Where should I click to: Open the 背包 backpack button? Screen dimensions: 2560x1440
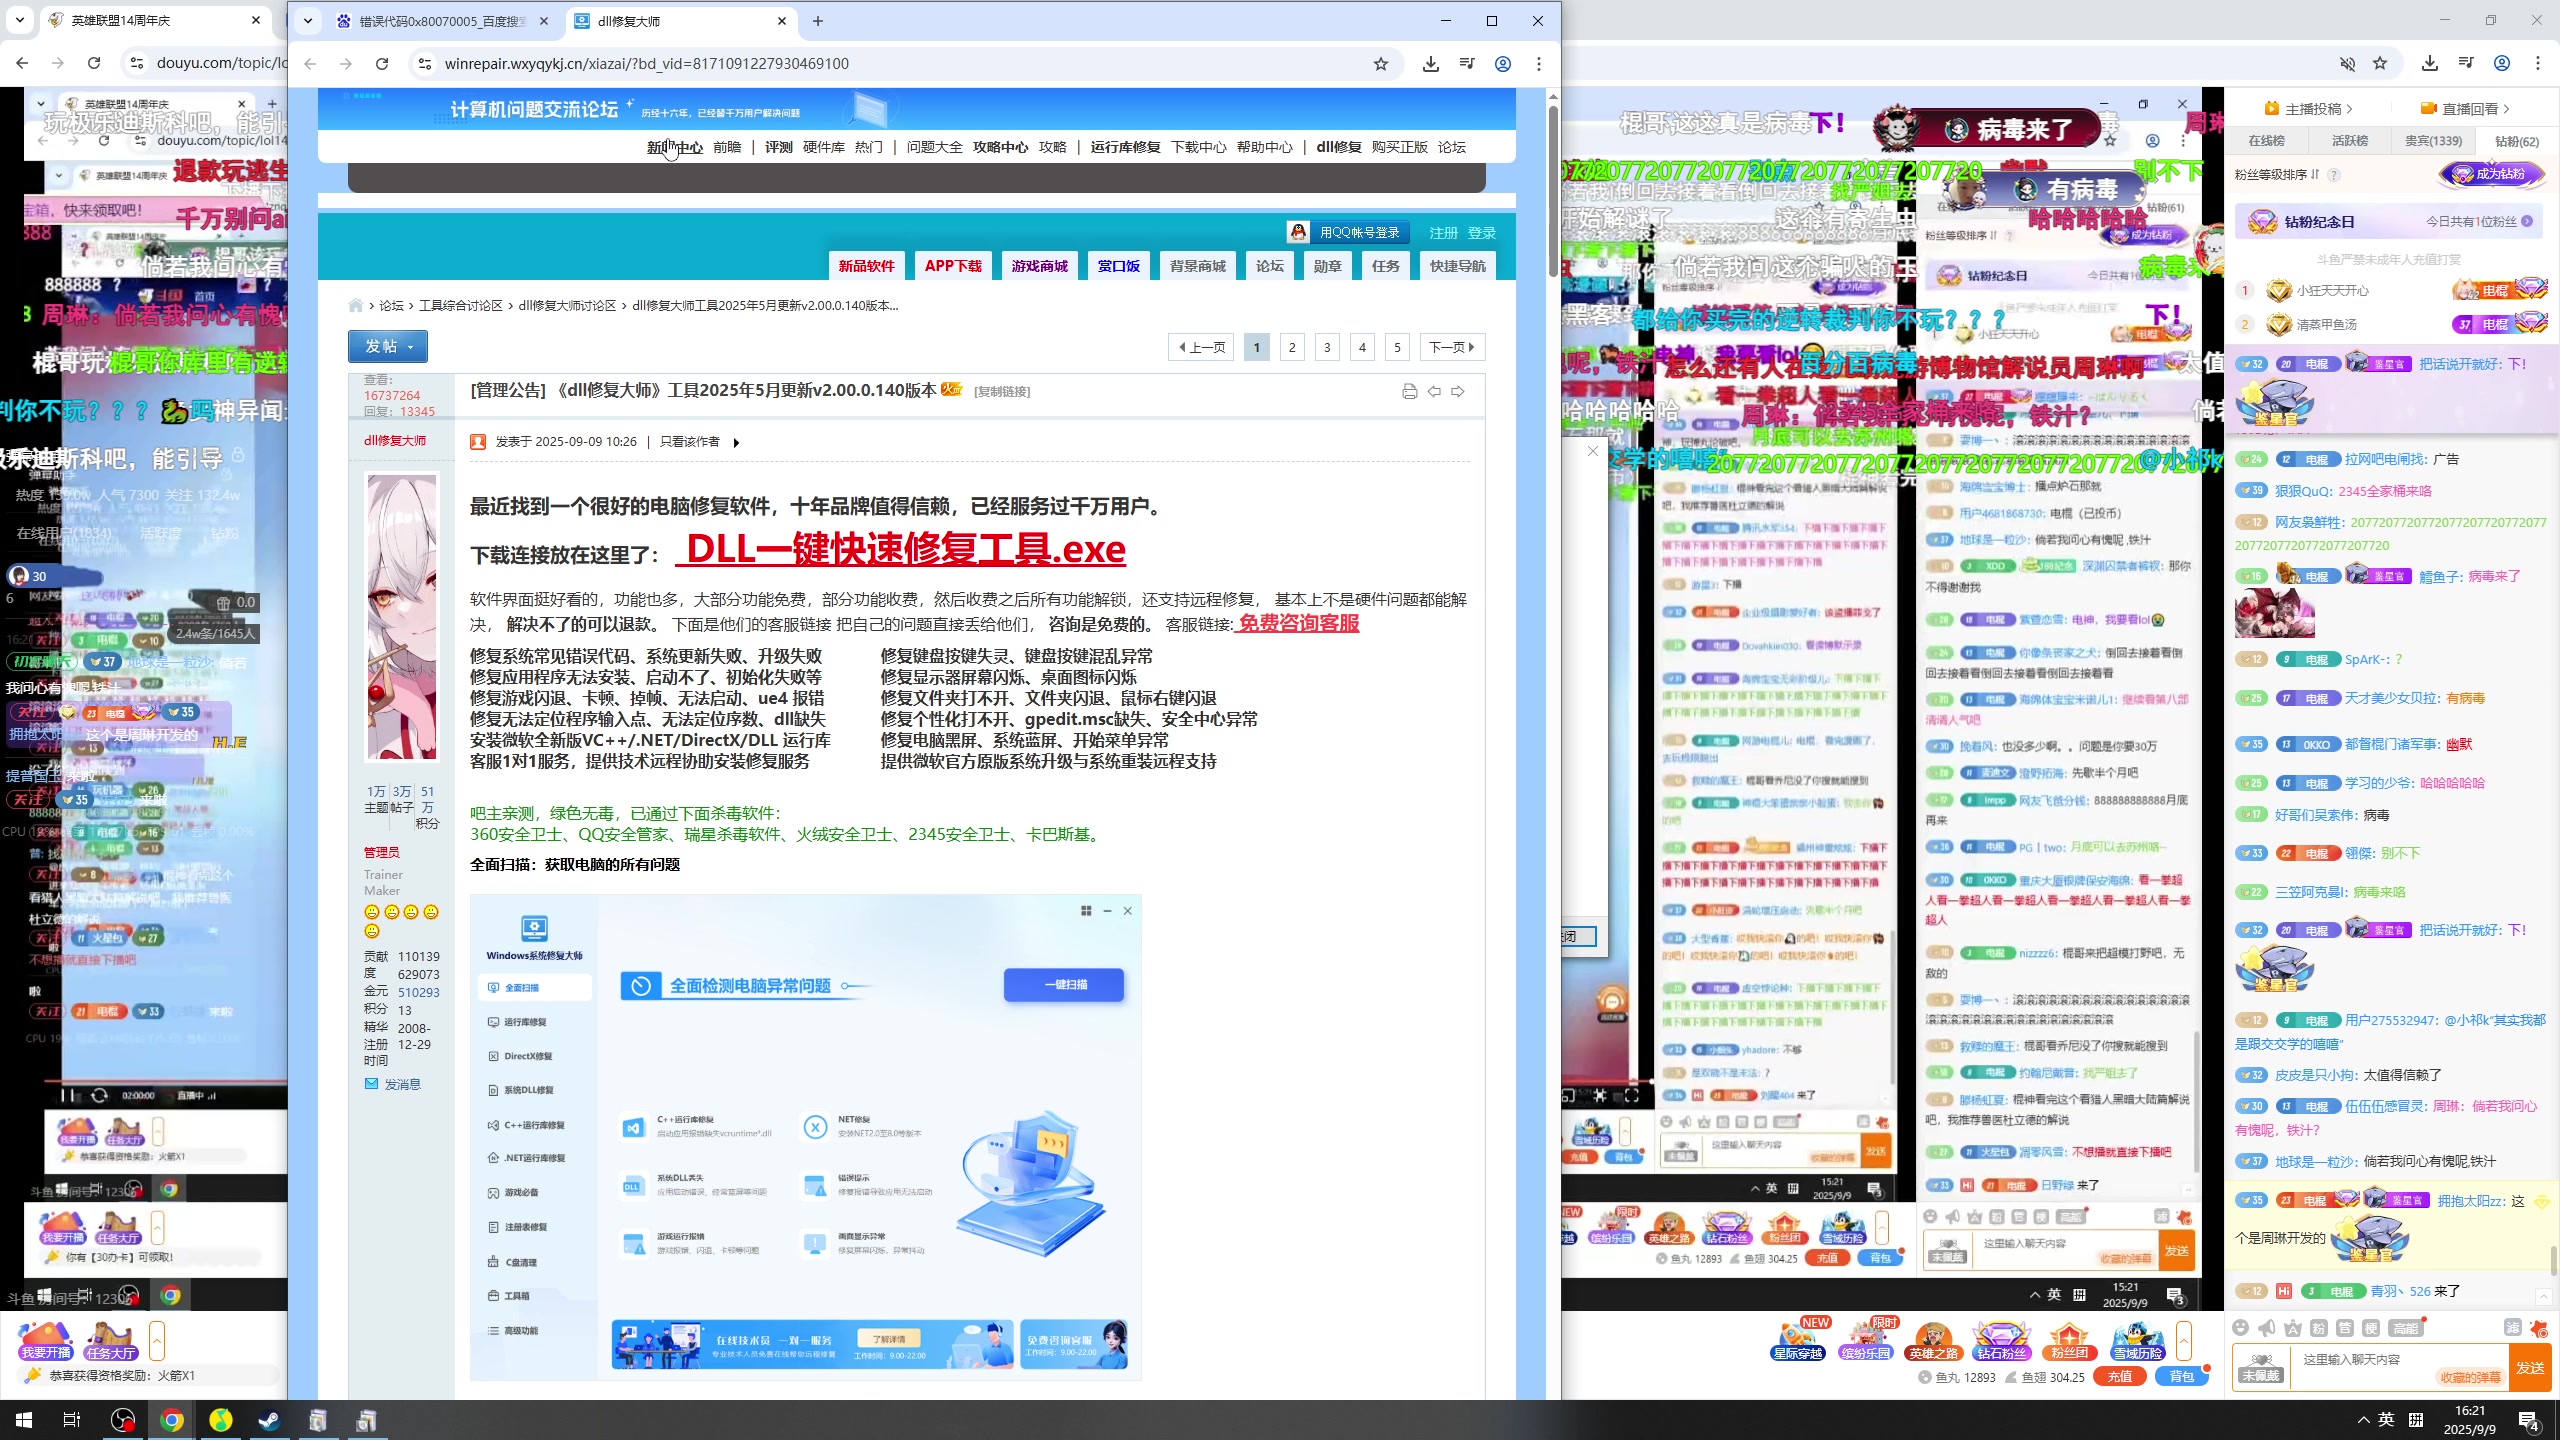[2181, 1377]
